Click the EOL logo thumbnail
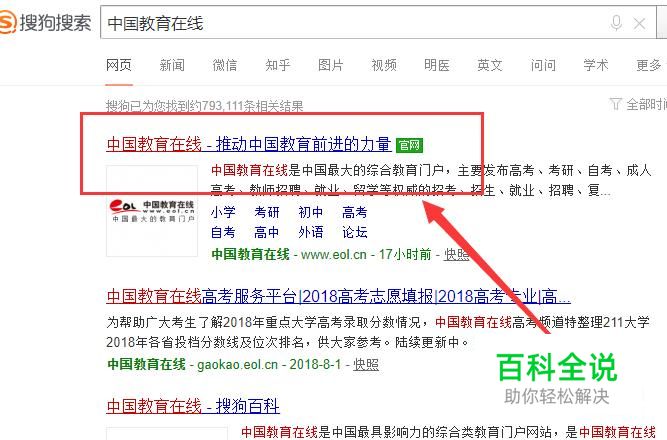Screen dimensions: 667x440 [152, 211]
